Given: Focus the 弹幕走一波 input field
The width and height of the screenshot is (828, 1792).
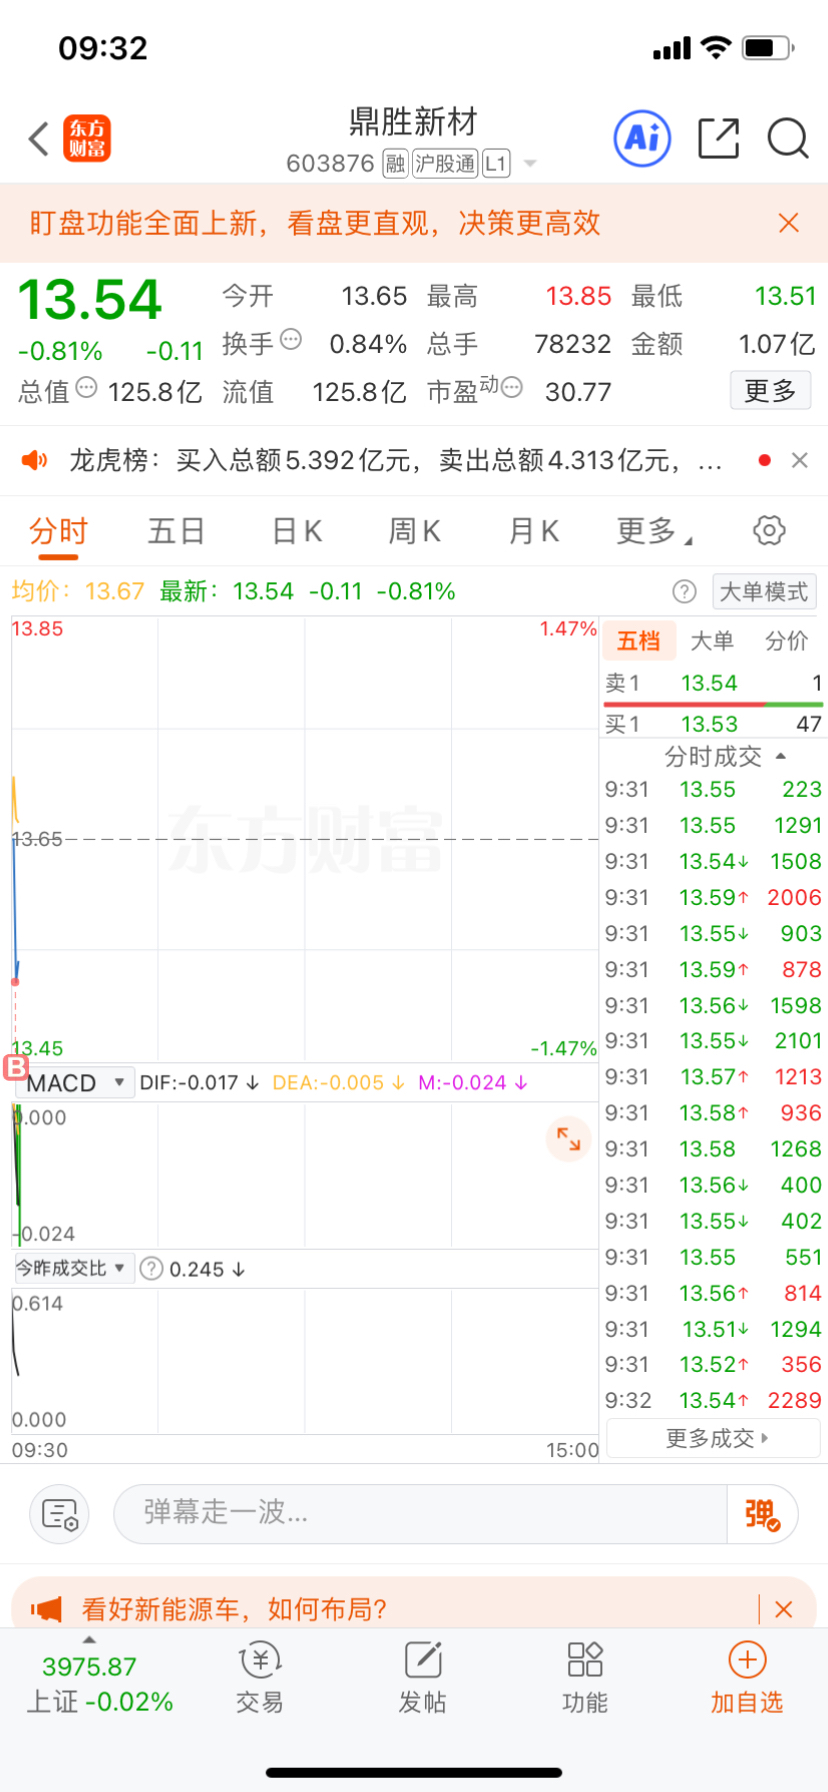Looking at the screenshot, I should click(420, 1514).
